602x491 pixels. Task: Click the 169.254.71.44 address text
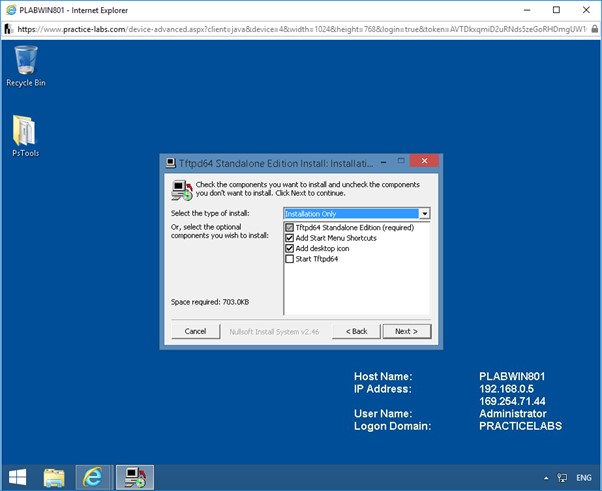pyautogui.click(x=512, y=401)
